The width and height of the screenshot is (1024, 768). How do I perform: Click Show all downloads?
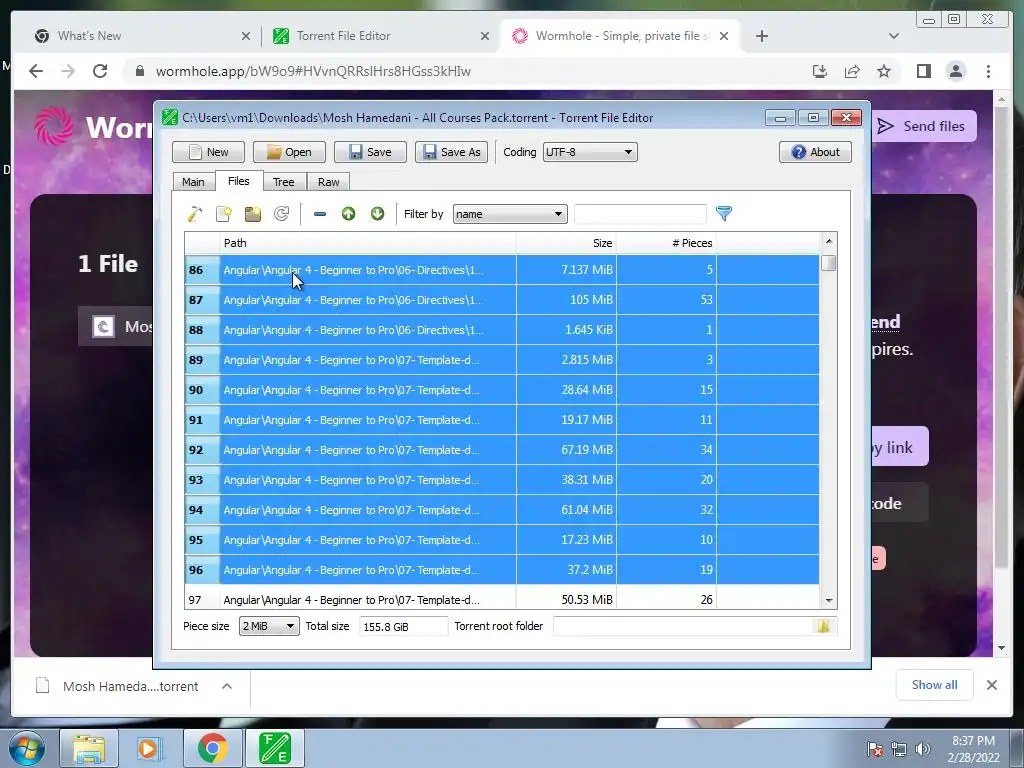pos(935,684)
